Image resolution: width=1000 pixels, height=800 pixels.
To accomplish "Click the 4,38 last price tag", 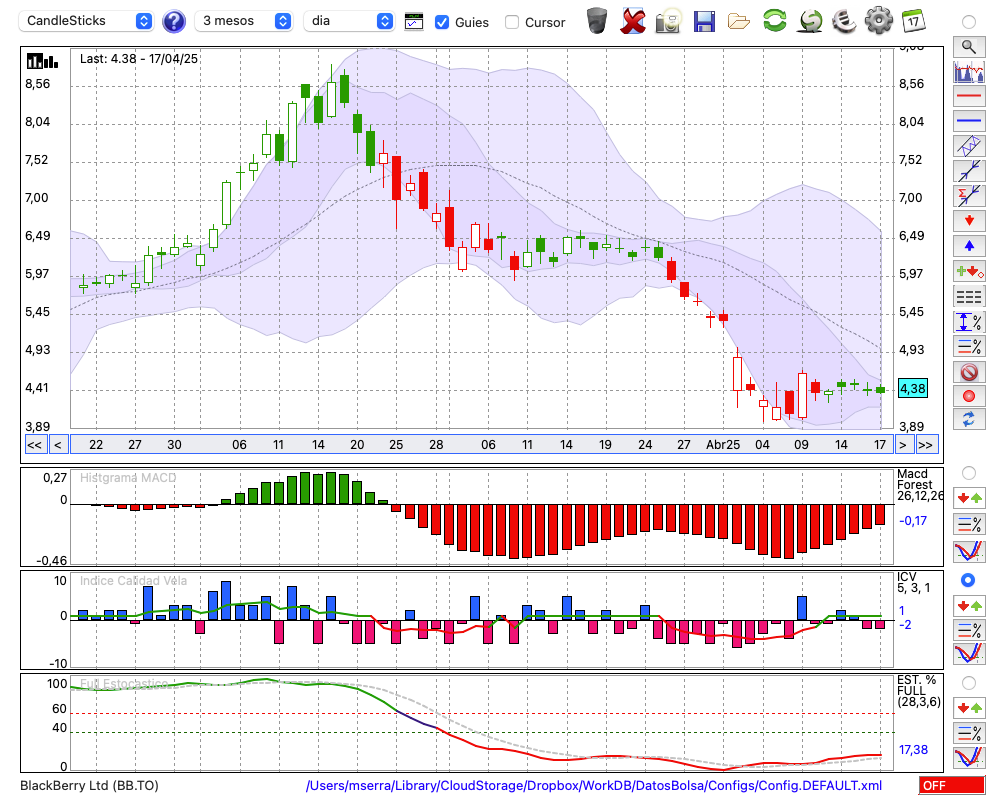I will point(913,389).
